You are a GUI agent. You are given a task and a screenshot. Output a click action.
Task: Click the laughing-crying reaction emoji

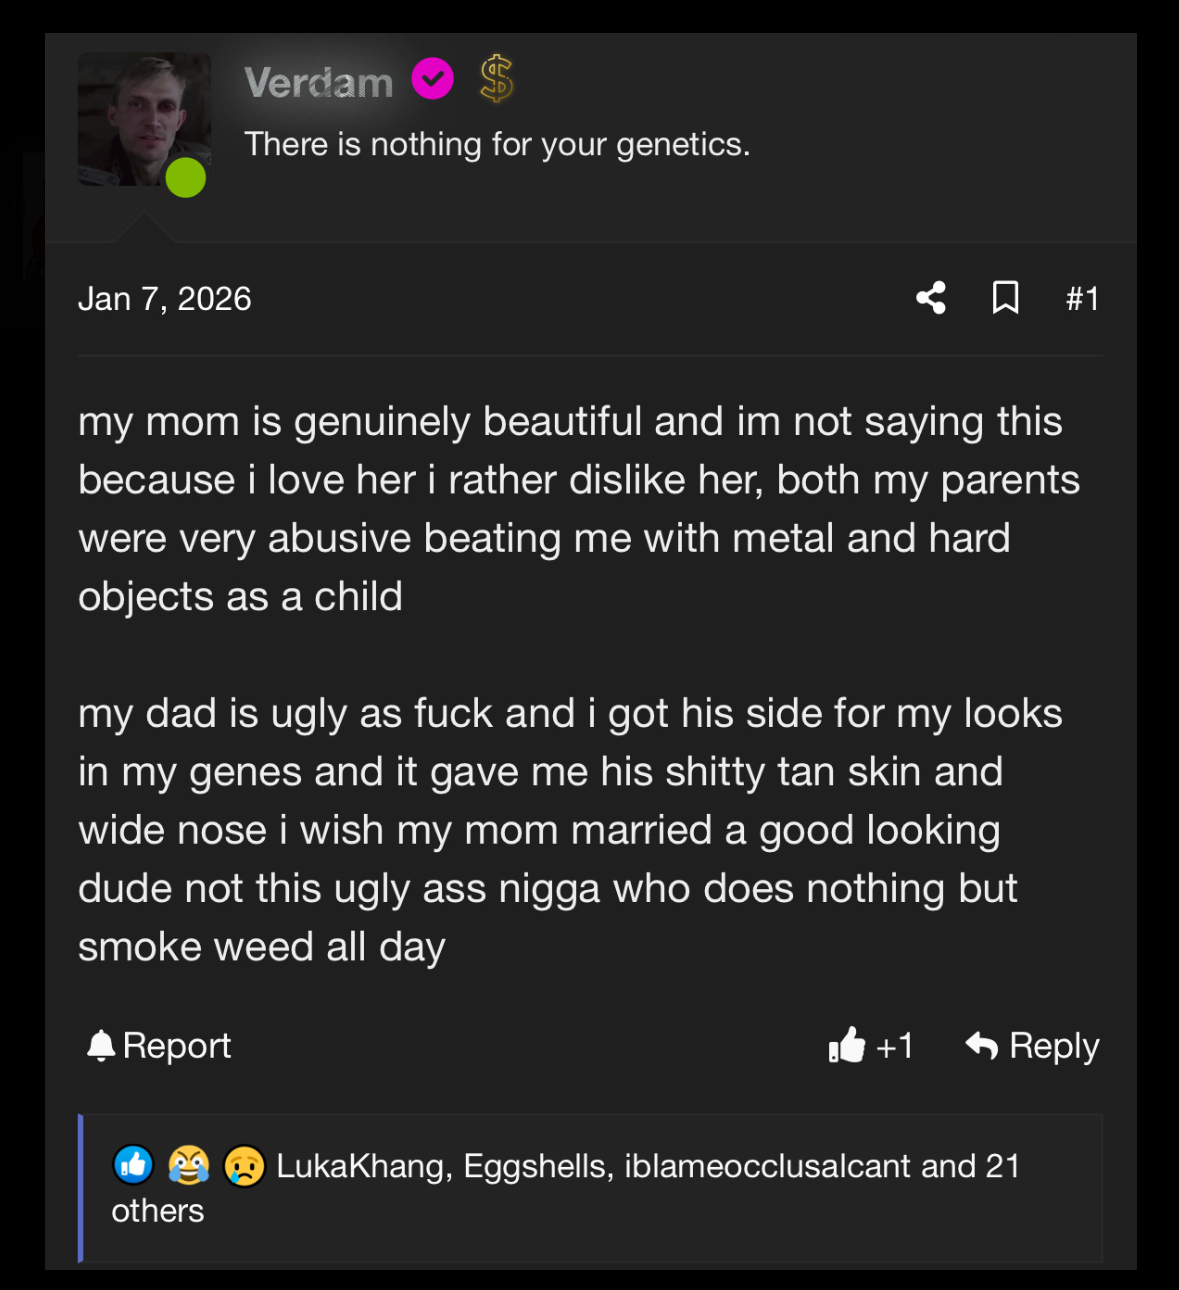(x=188, y=1165)
